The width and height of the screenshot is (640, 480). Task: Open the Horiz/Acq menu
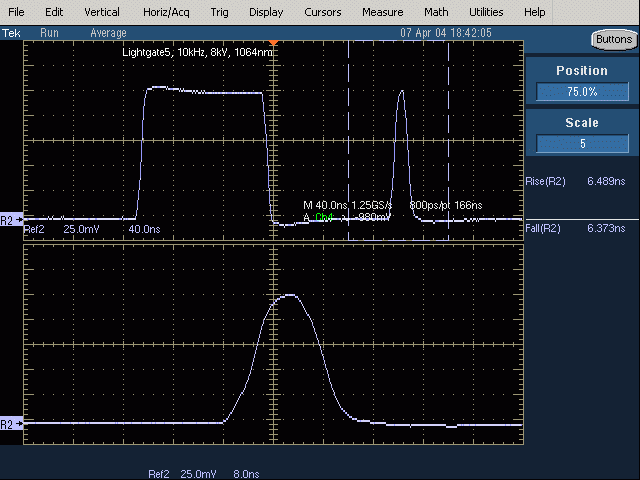166,13
